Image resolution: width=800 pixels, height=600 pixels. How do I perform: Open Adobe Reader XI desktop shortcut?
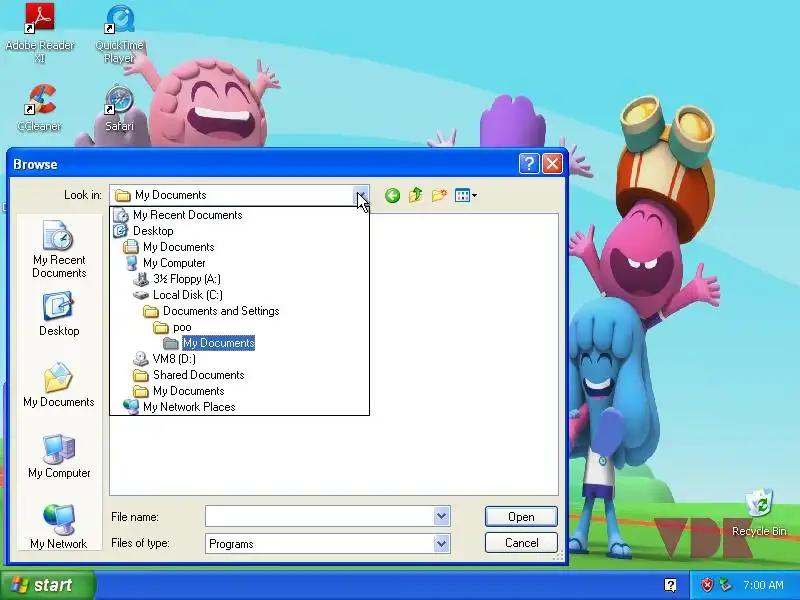[x=40, y=33]
